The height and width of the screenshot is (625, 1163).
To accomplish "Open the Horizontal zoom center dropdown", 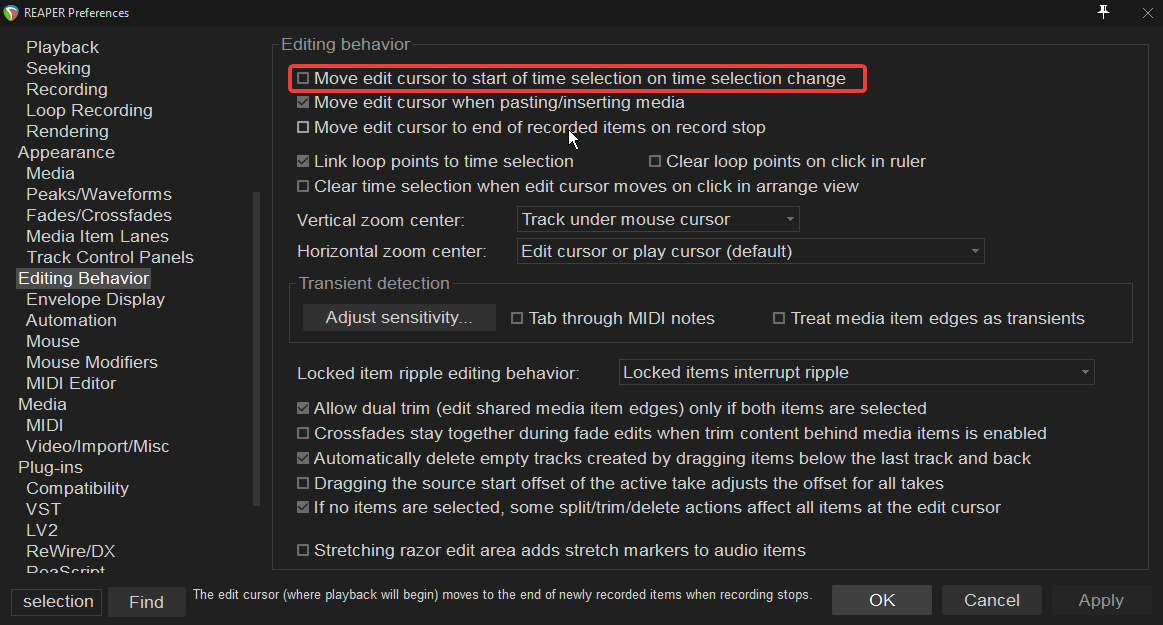I will coord(751,251).
